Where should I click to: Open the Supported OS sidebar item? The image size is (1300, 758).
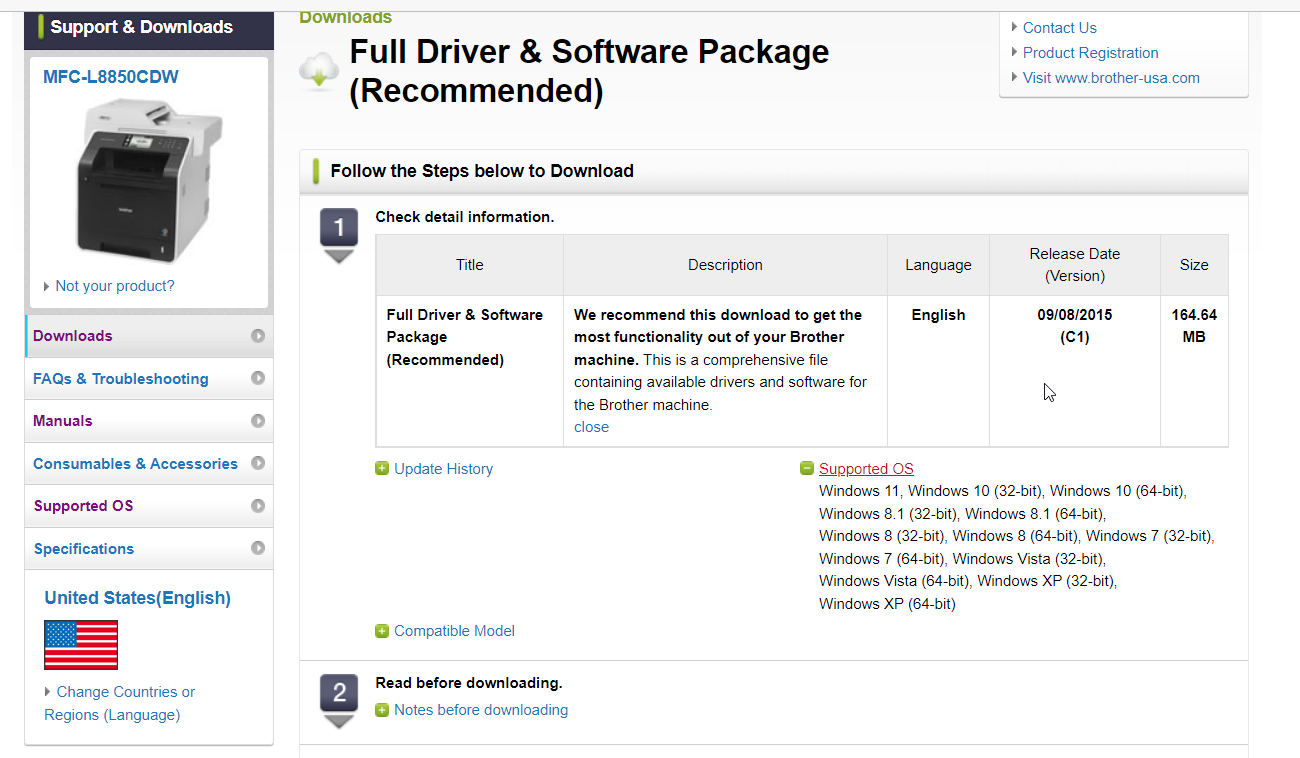click(x=83, y=506)
